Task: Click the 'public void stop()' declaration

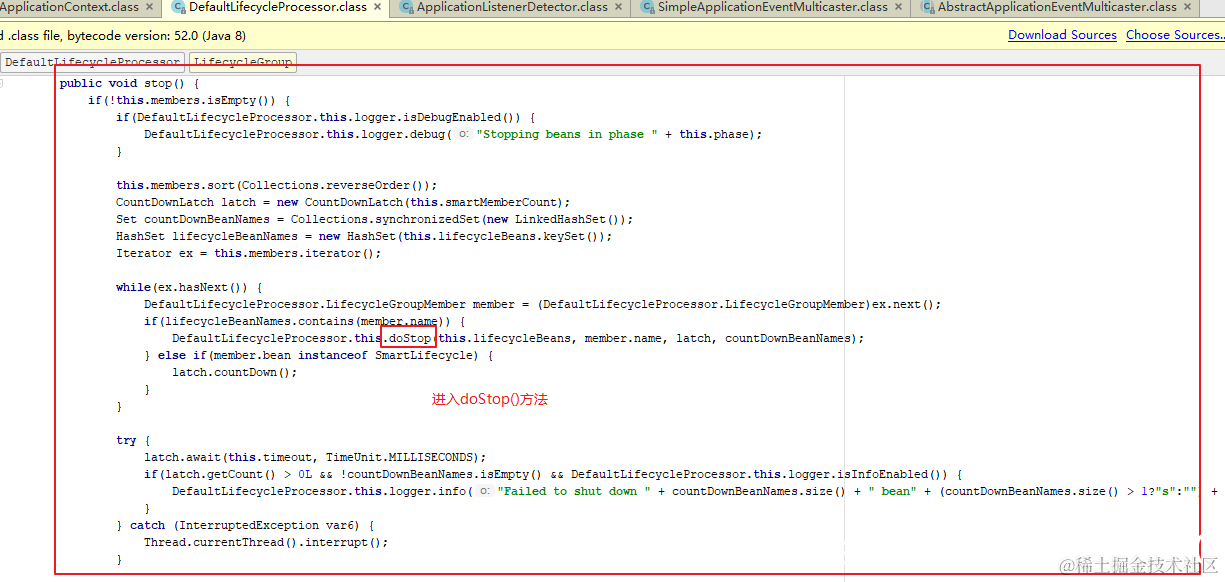Action: pyautogui.click(x=130, y=83)
